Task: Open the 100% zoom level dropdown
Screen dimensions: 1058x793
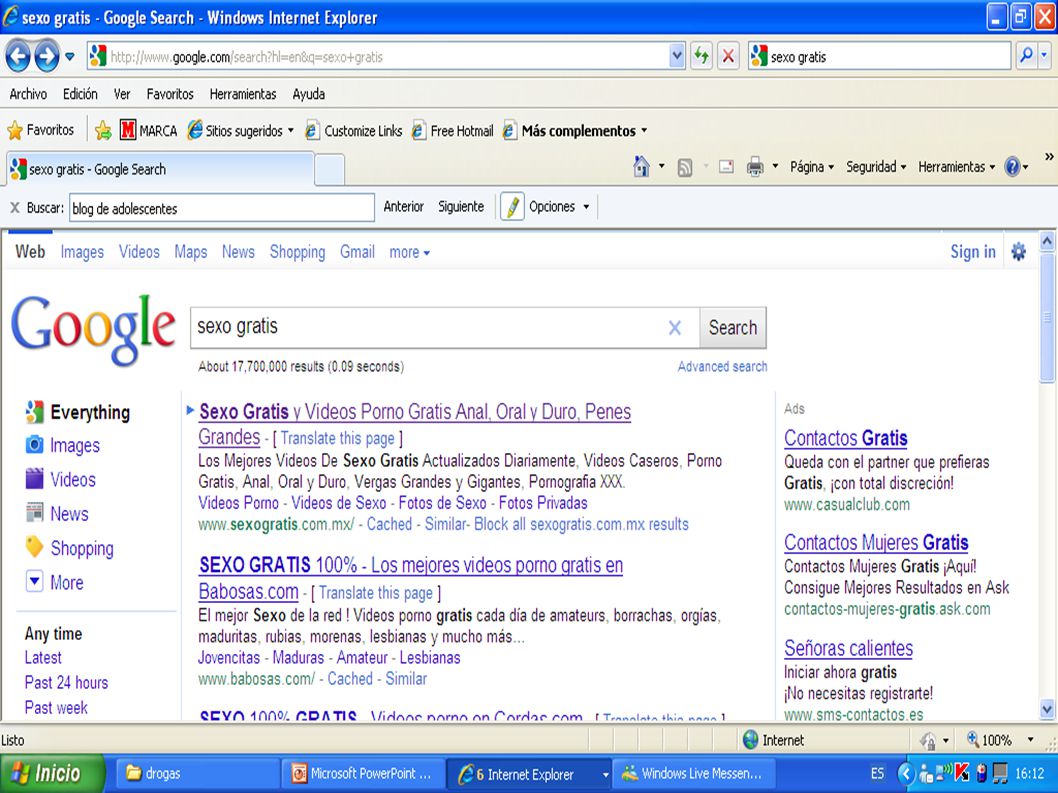Action: pos(1030,740)
